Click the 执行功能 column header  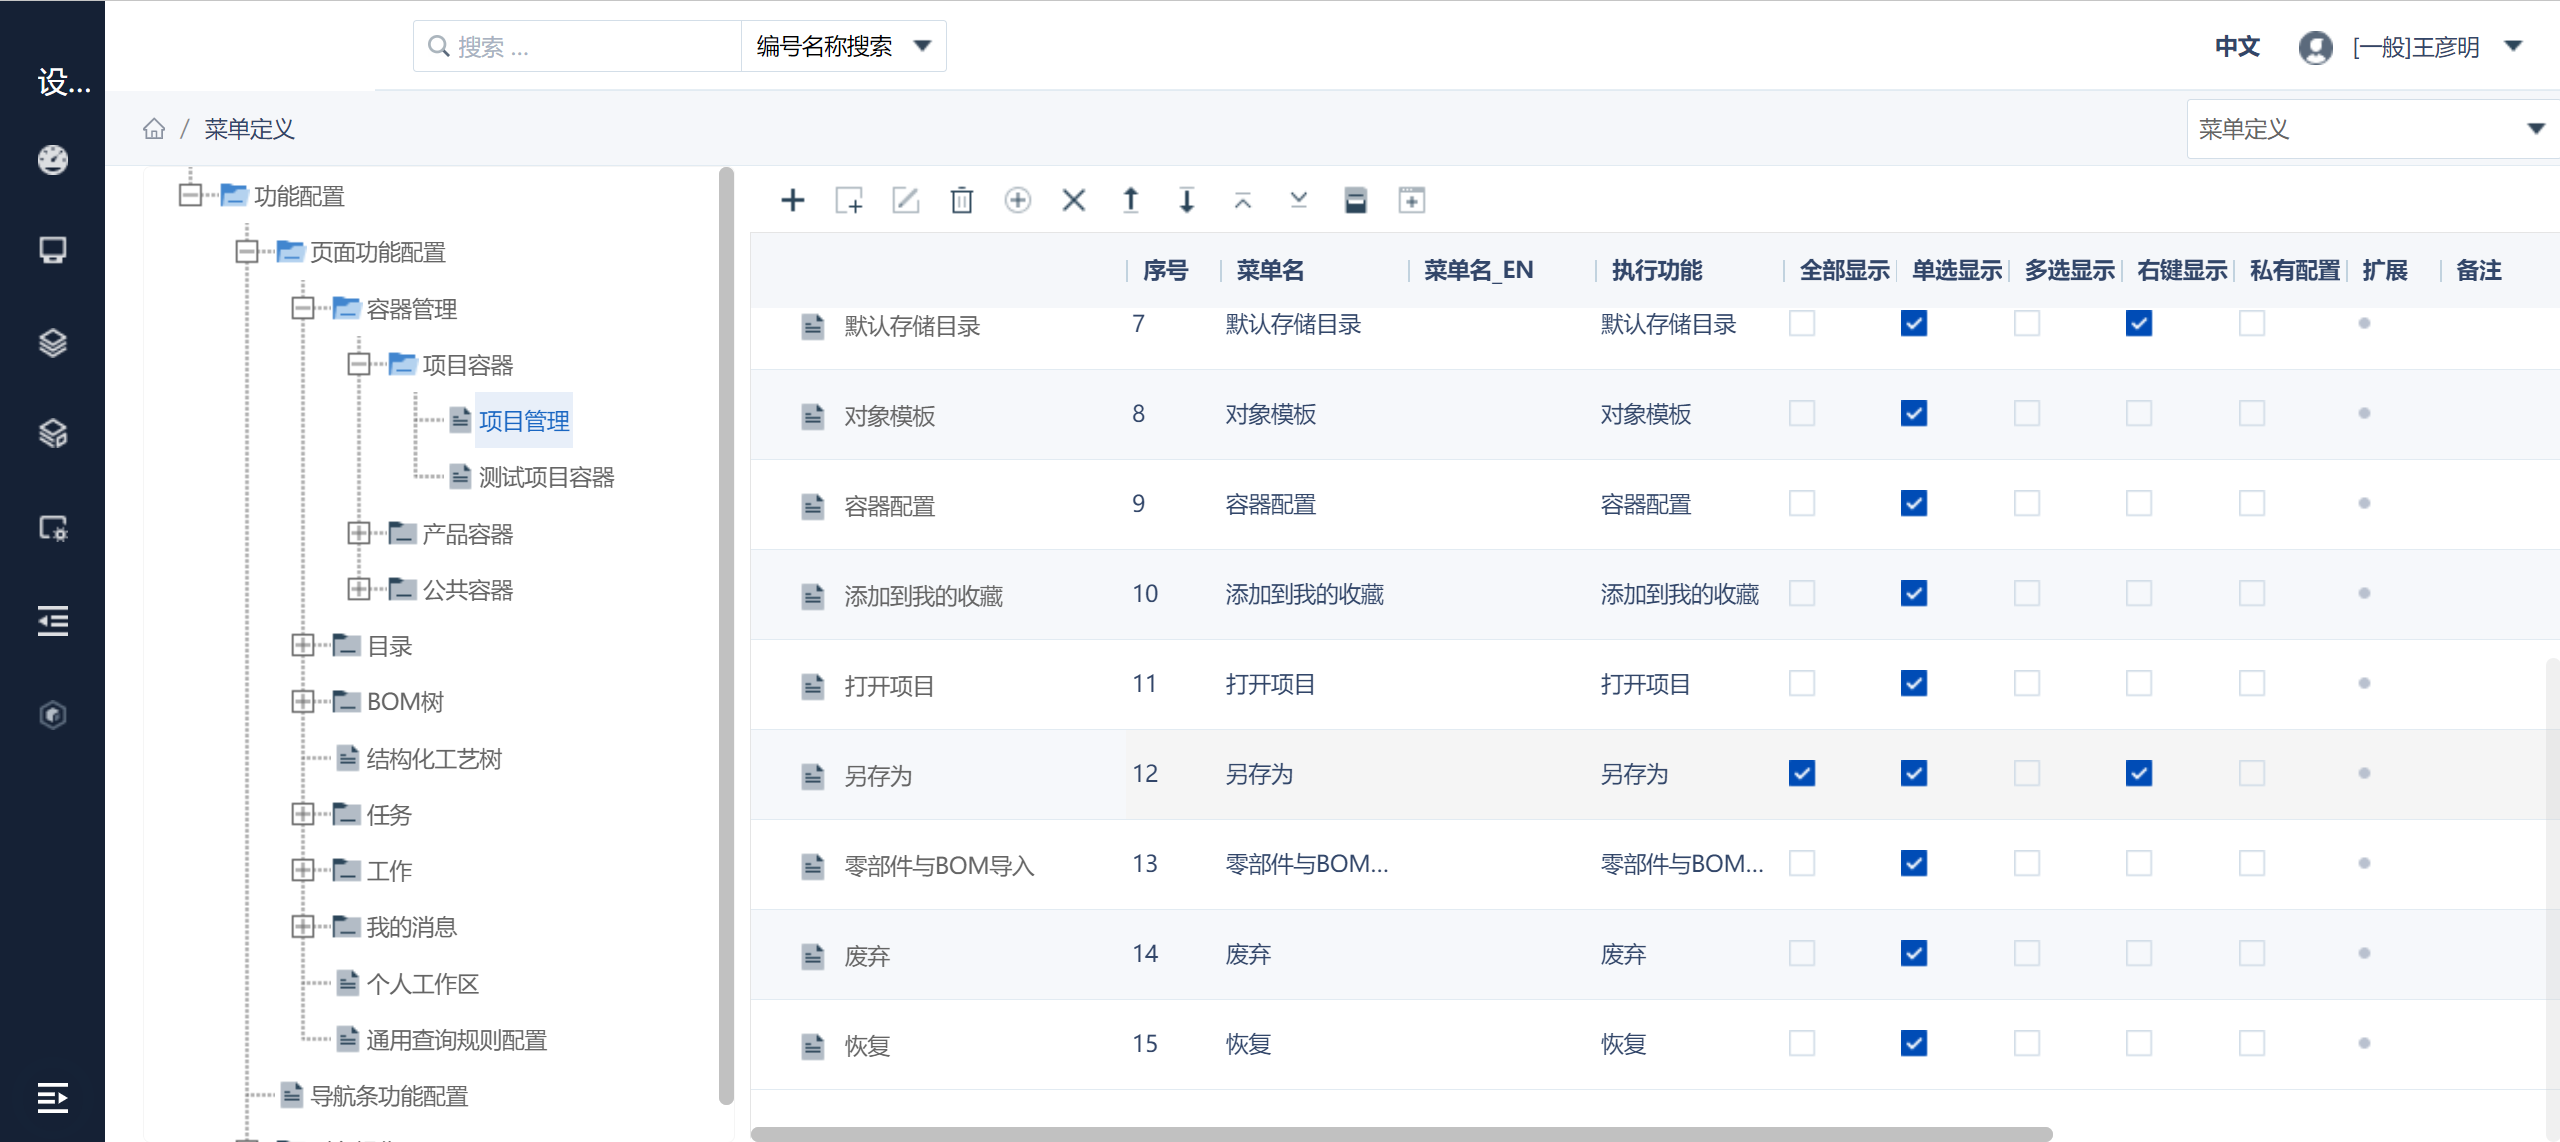click(1657, 270)
